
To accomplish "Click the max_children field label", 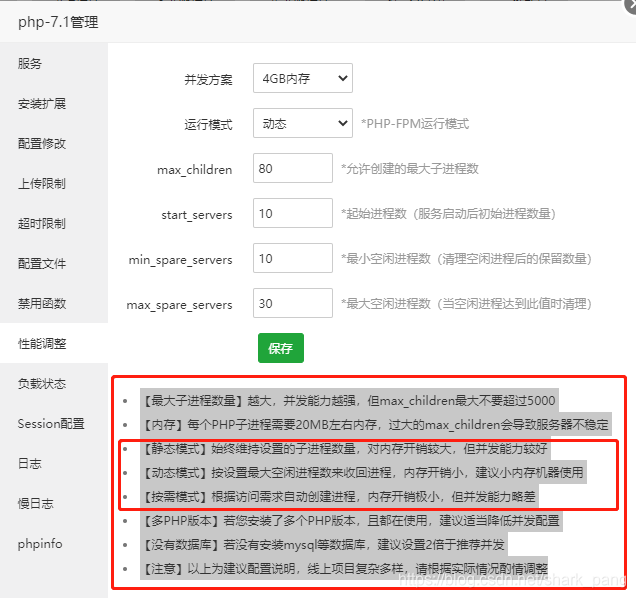I will click(x=195, y=170).
